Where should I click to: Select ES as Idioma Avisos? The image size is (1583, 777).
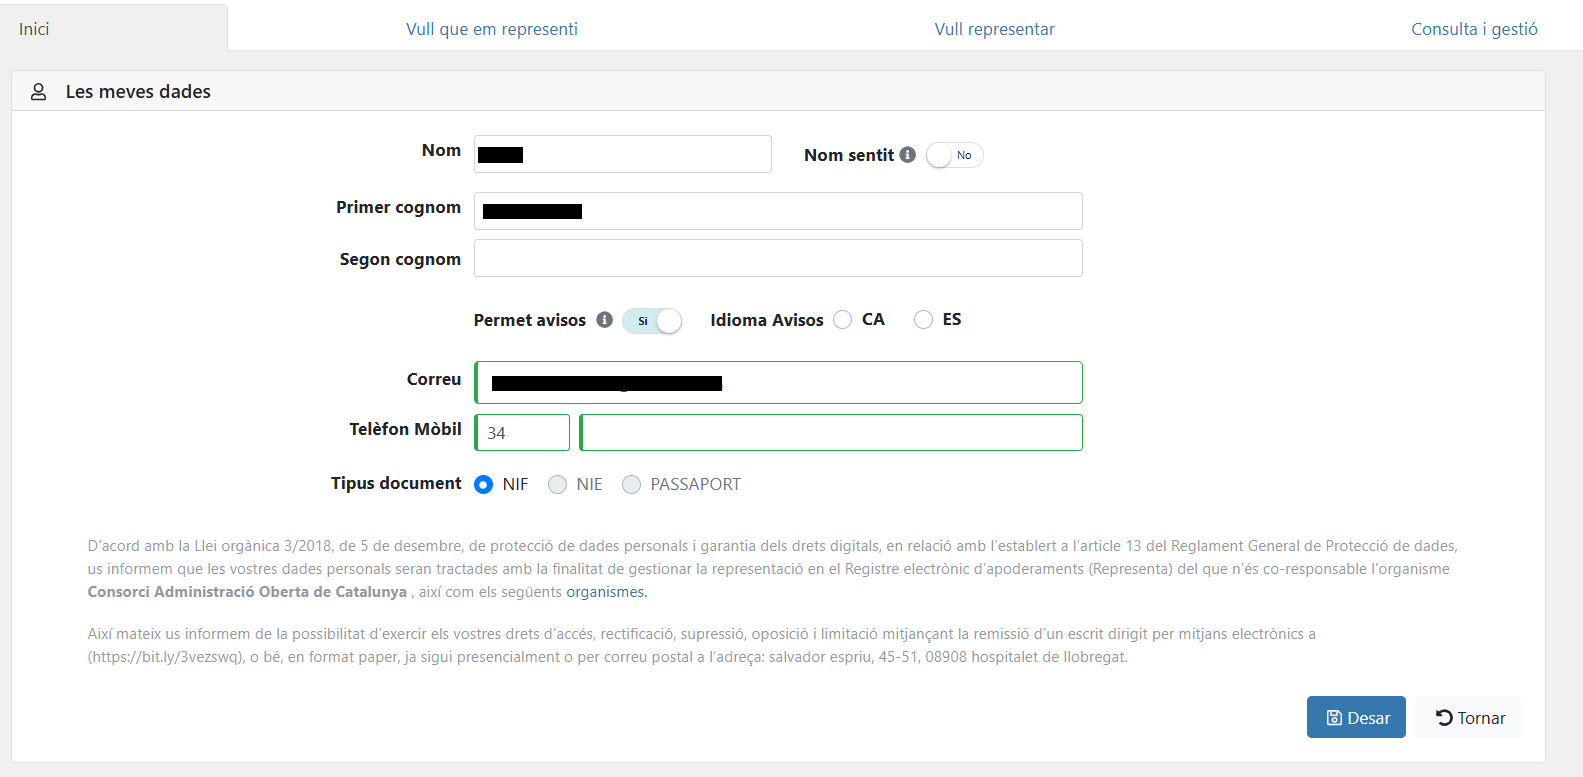pos(924,320)
